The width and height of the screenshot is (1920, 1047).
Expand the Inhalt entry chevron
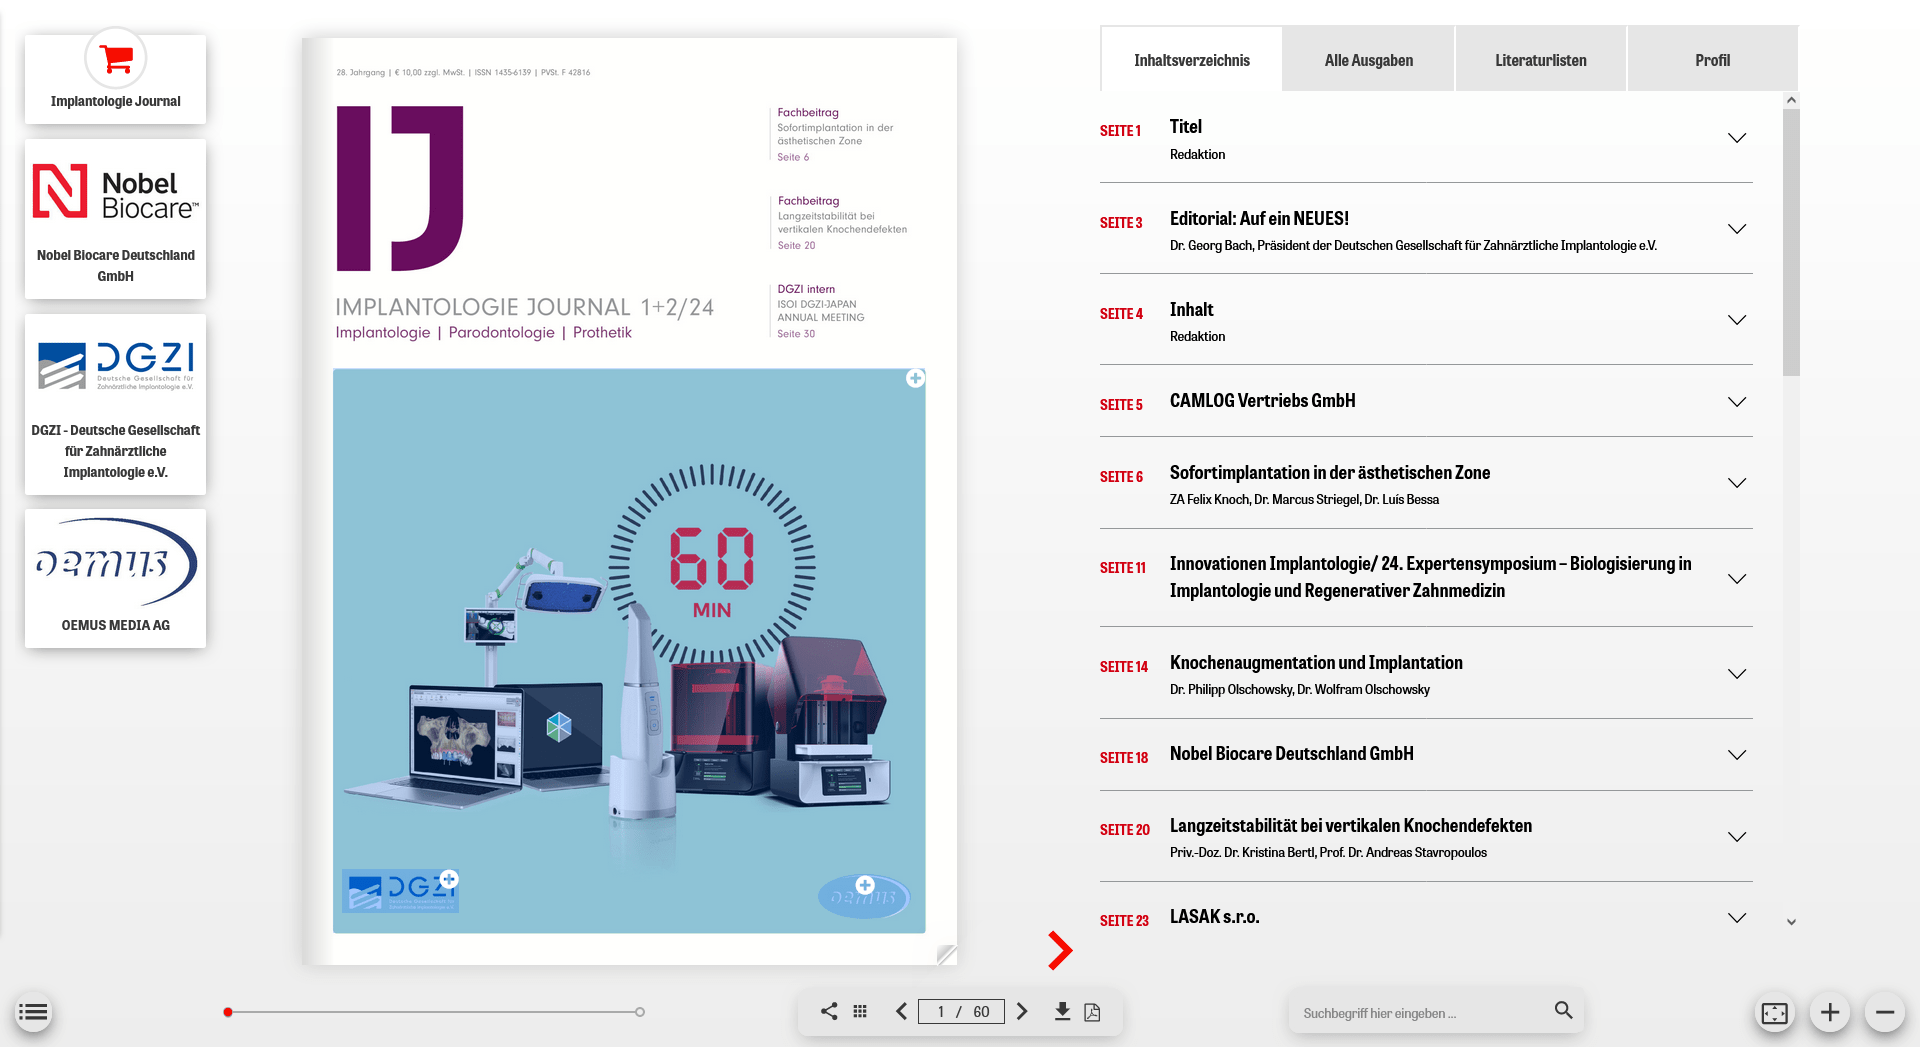1737,320
